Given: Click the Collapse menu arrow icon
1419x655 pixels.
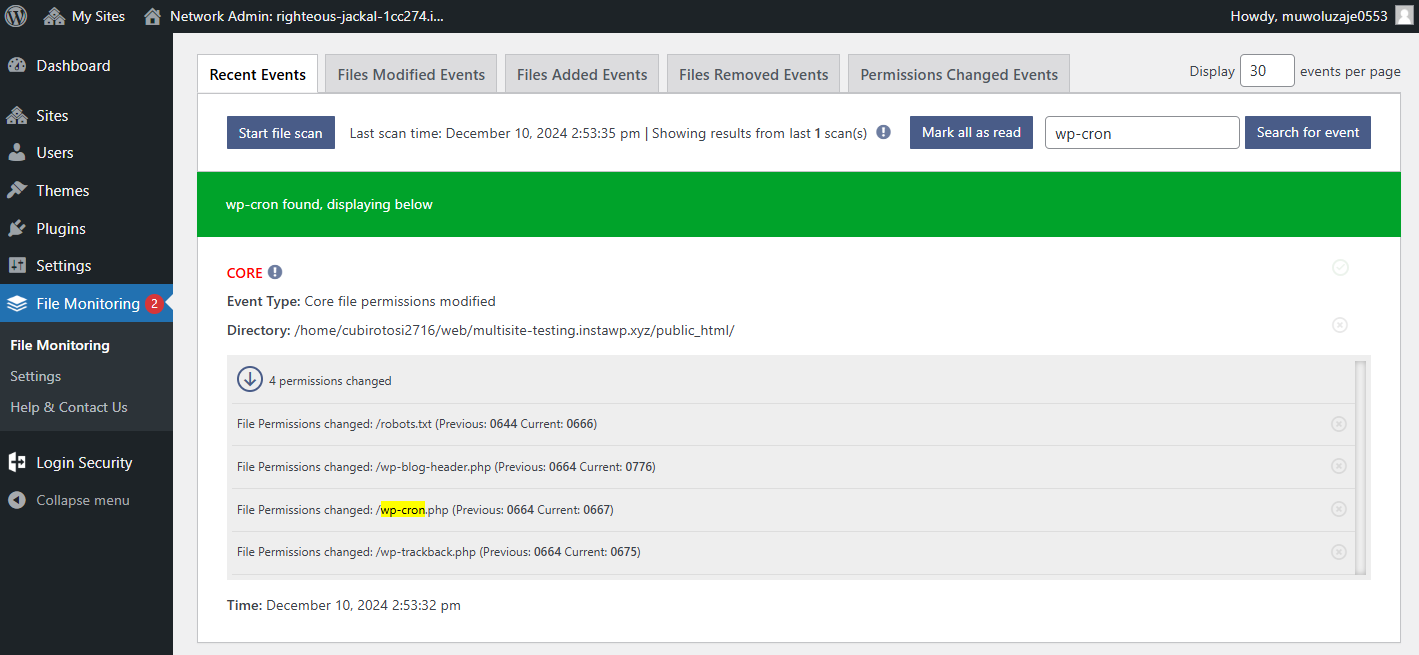Looking at the screenshot, I should [x=17, y=501].
